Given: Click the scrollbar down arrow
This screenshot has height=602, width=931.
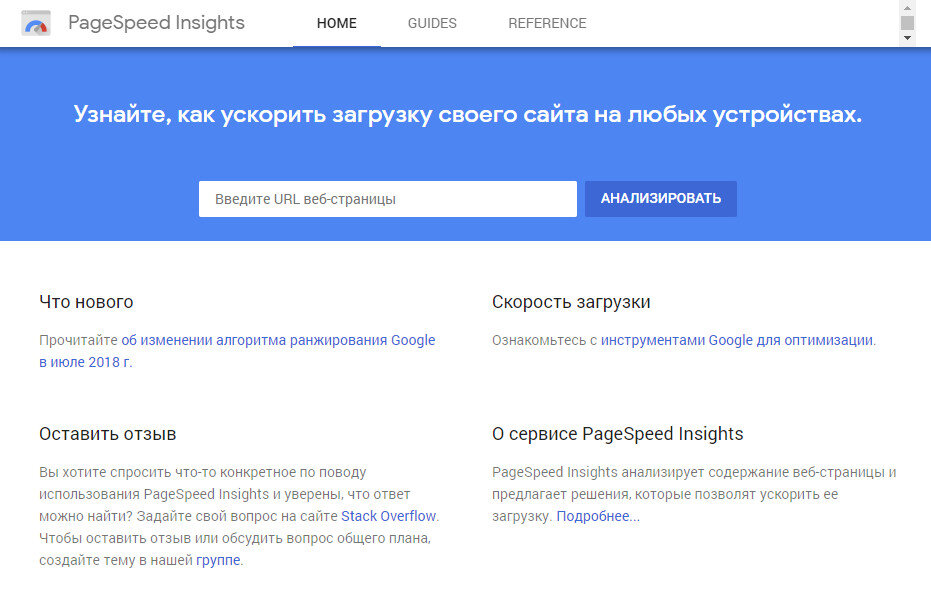Looking at the screenshot, I should 907,38.
